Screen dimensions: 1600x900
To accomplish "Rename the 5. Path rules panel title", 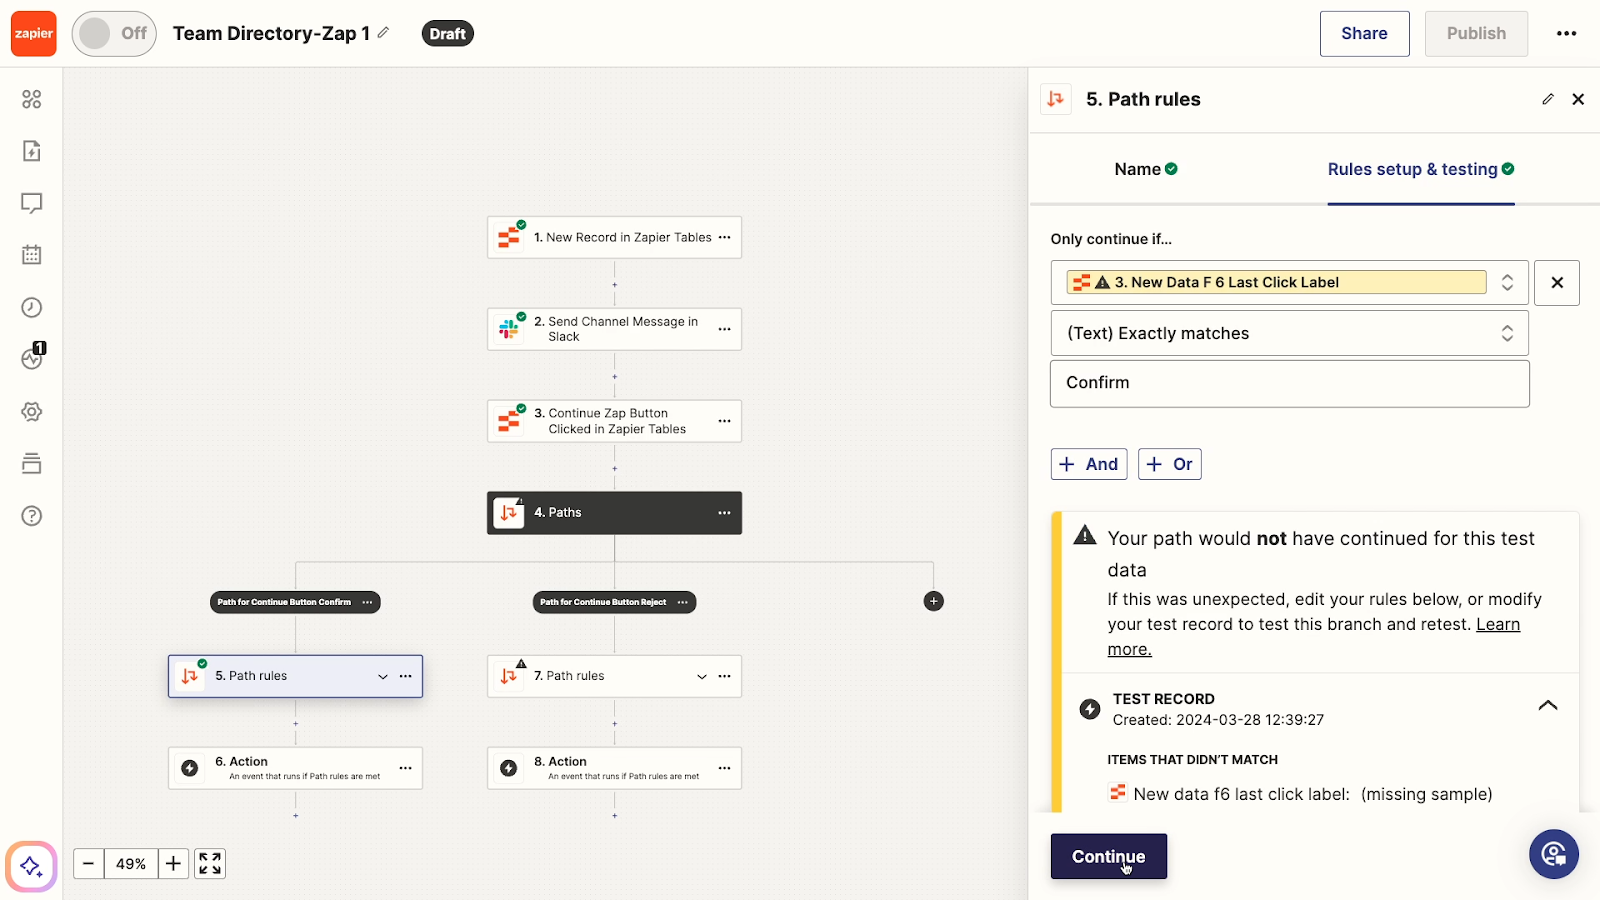I will [1548, 99].
